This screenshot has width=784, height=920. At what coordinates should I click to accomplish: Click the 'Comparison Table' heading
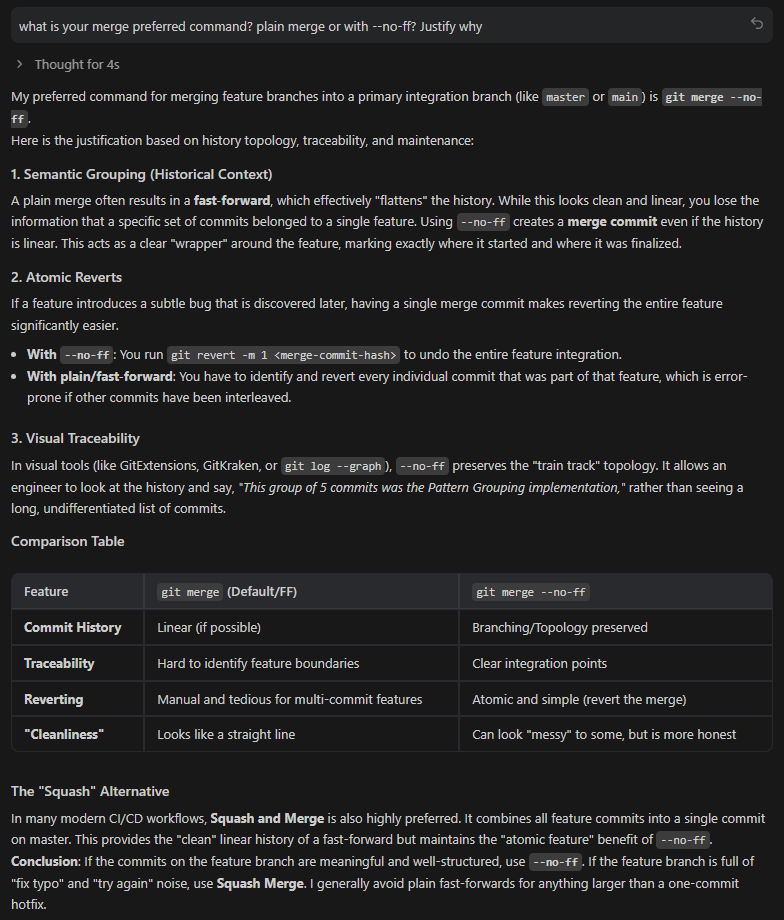coord(67,541)
